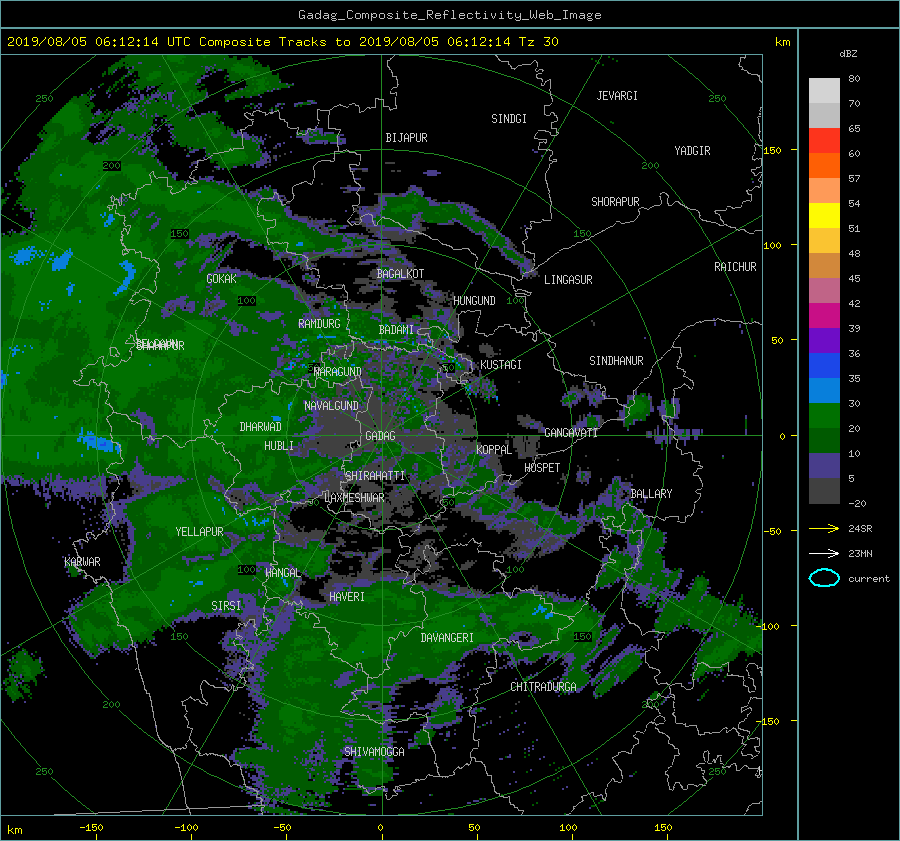
Task: Click the HANGAL city label
Action: (x=282, y=573)
